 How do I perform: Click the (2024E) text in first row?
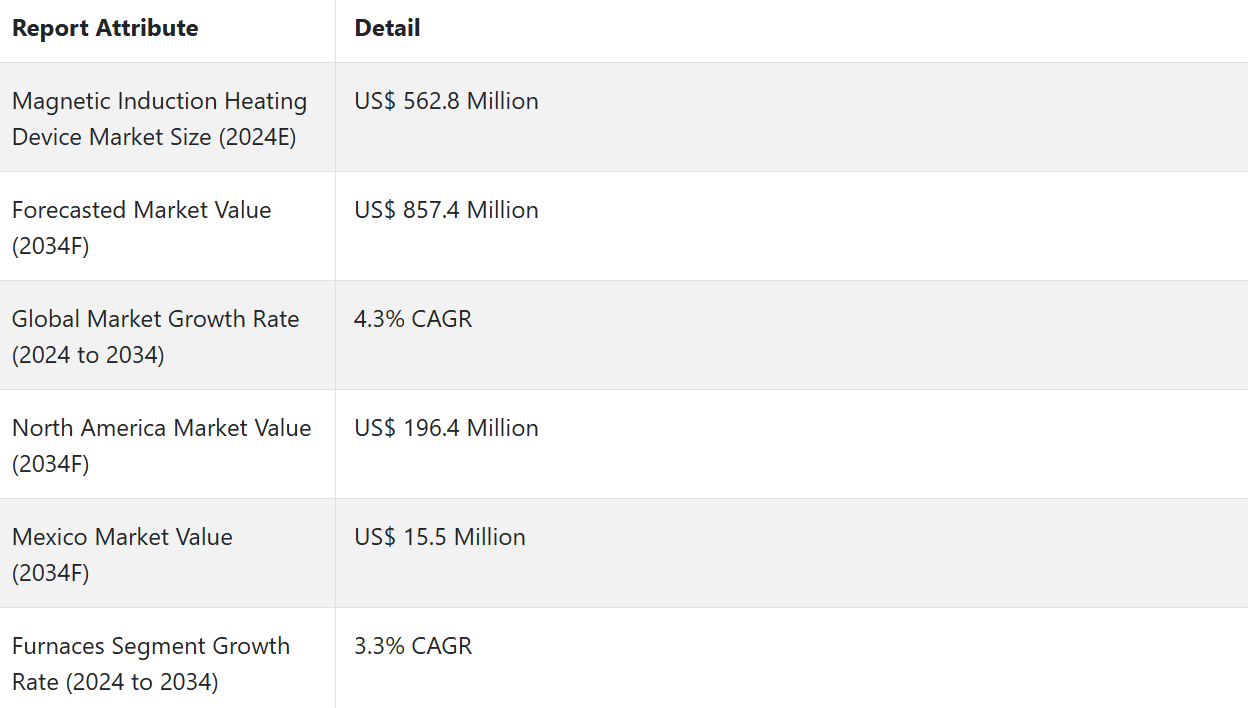click(x=257, y=137)
